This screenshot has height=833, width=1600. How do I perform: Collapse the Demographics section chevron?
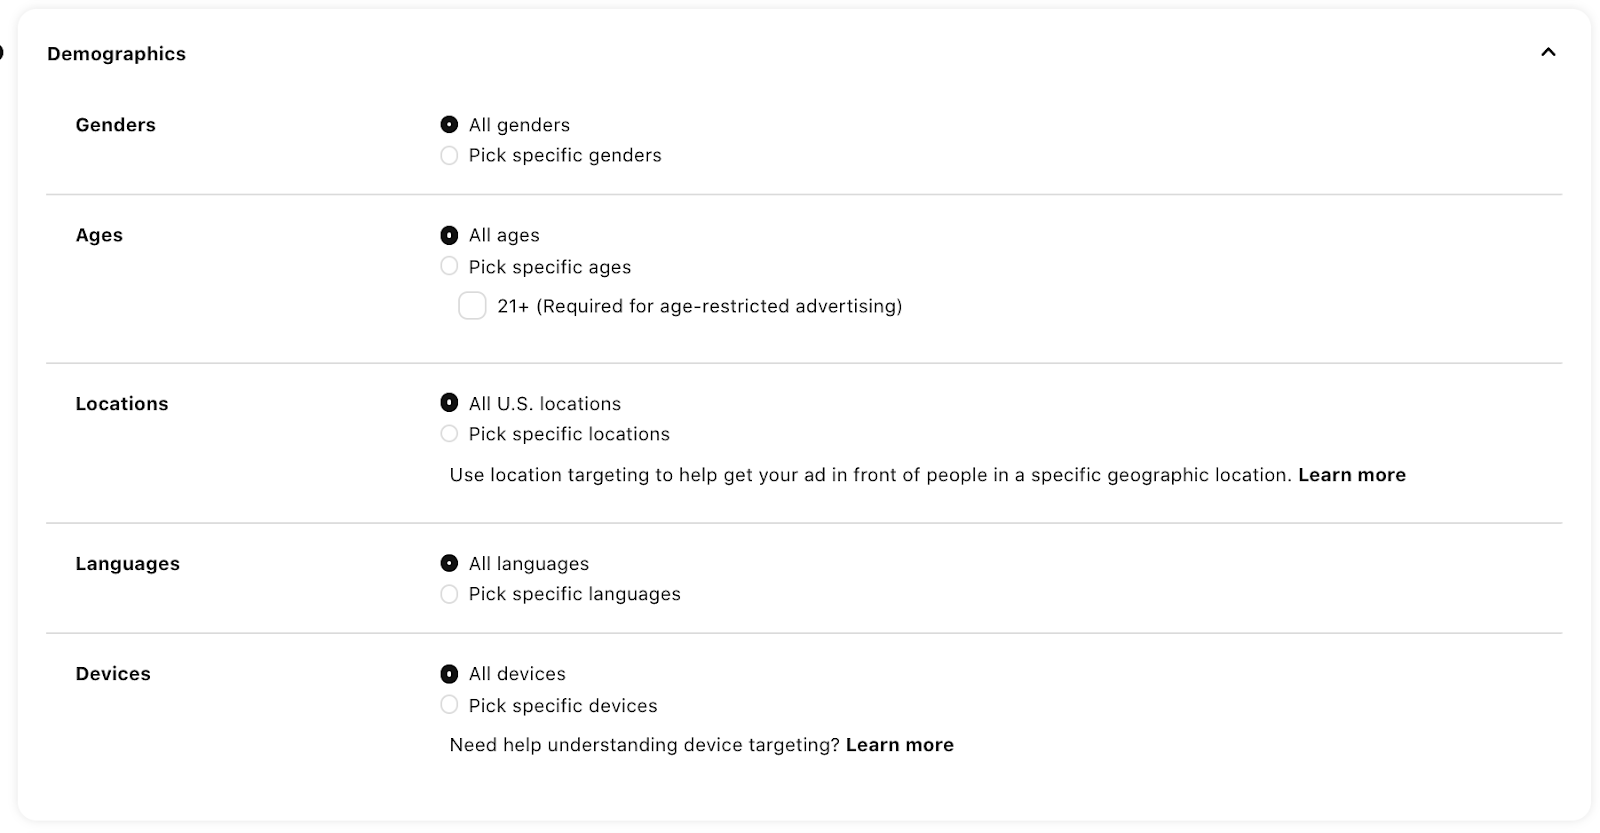pyautogui.click(x=1548, y=52)
